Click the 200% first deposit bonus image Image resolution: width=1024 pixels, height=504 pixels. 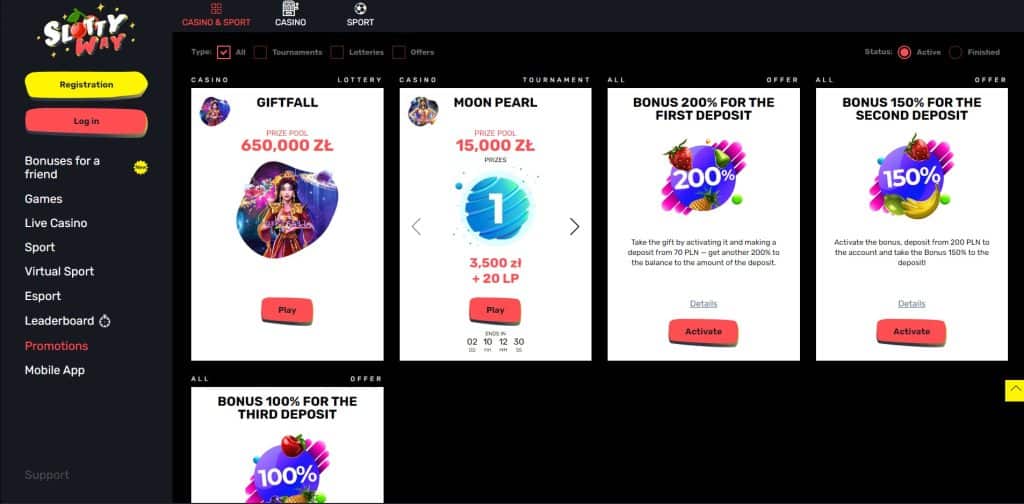pos(703,176)
